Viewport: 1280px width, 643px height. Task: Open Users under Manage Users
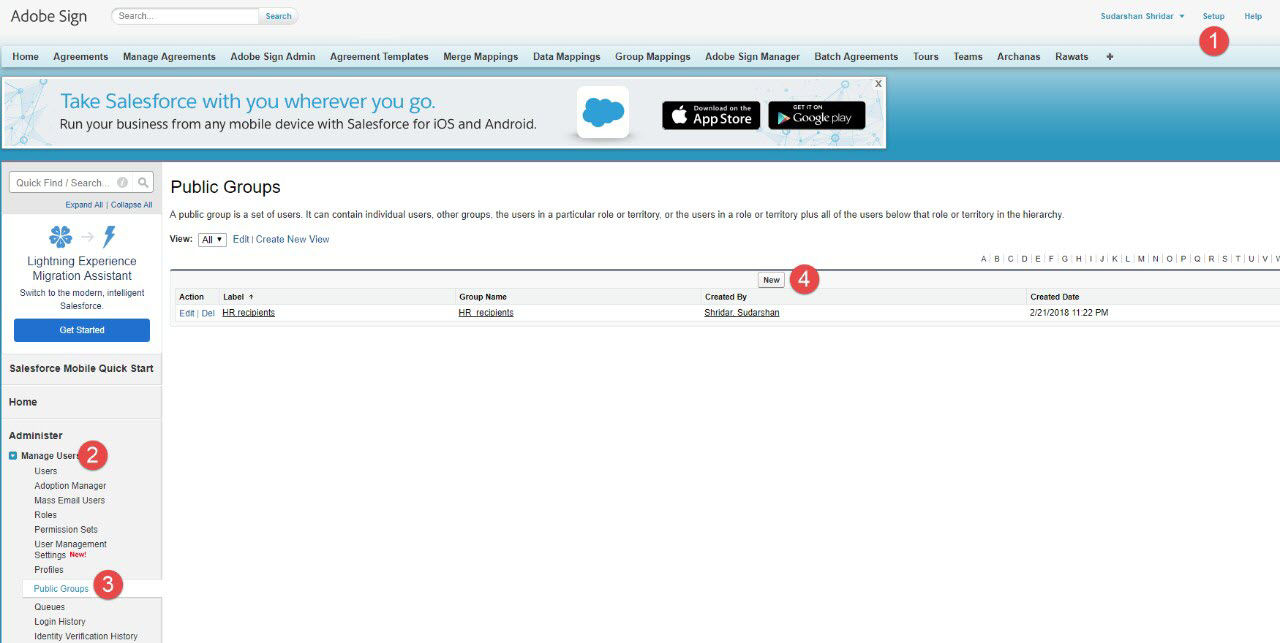pos(46,471)
